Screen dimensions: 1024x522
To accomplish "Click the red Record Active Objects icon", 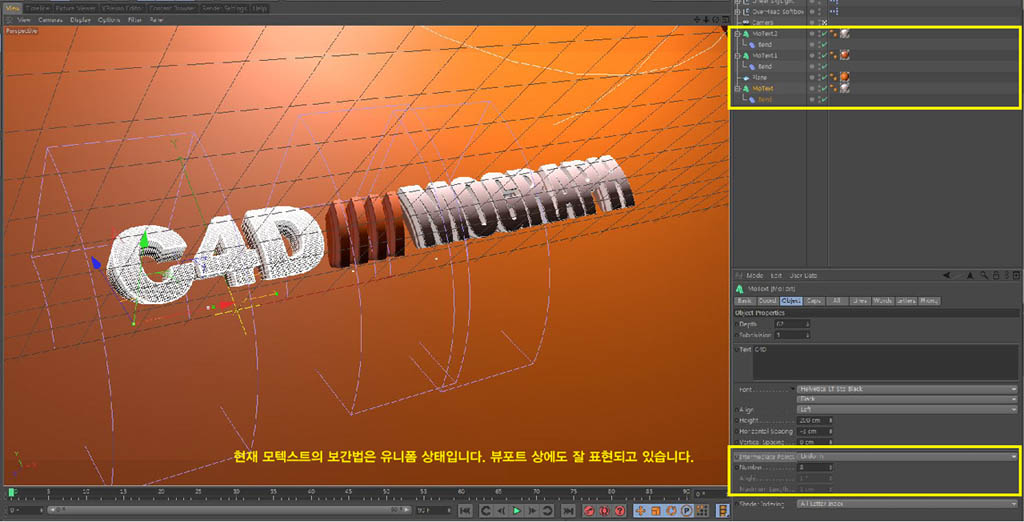I will click(x=589, y=511).
